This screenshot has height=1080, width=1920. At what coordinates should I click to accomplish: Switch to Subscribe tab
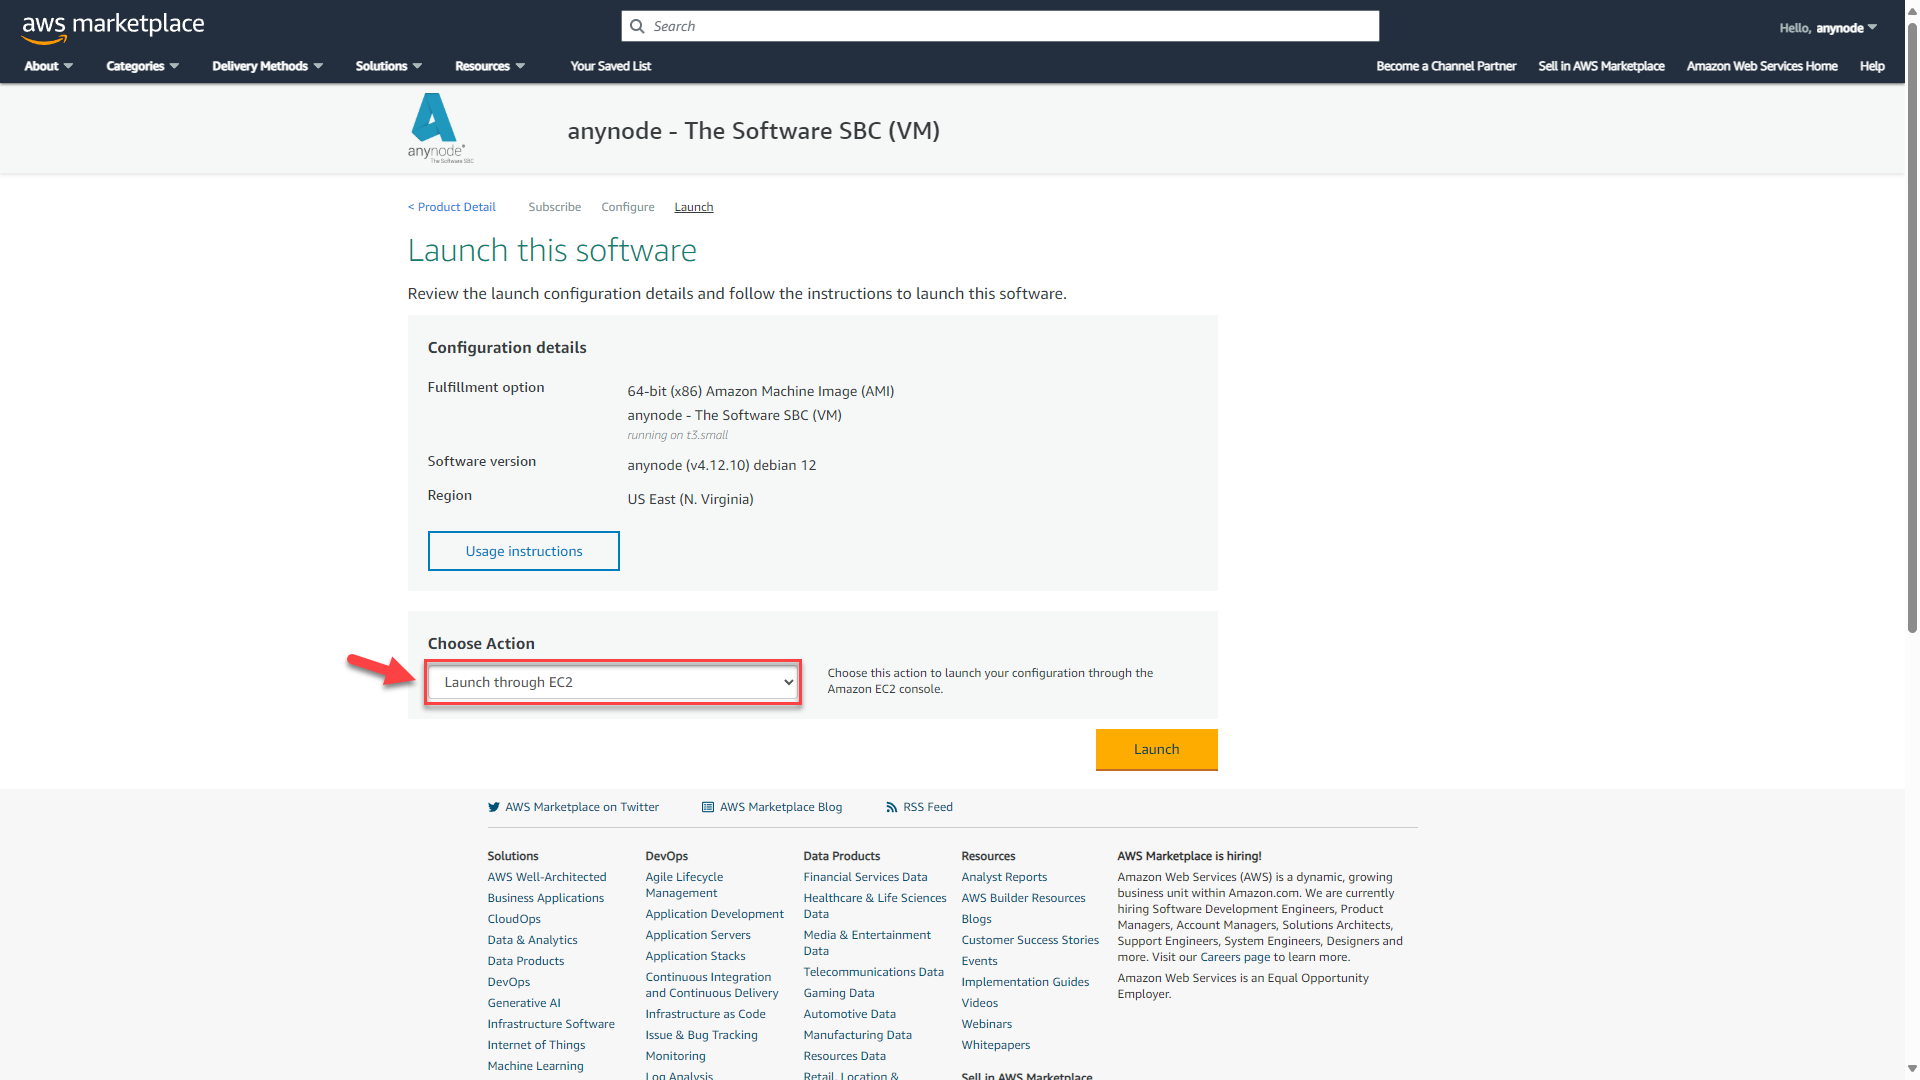point(554,207)
